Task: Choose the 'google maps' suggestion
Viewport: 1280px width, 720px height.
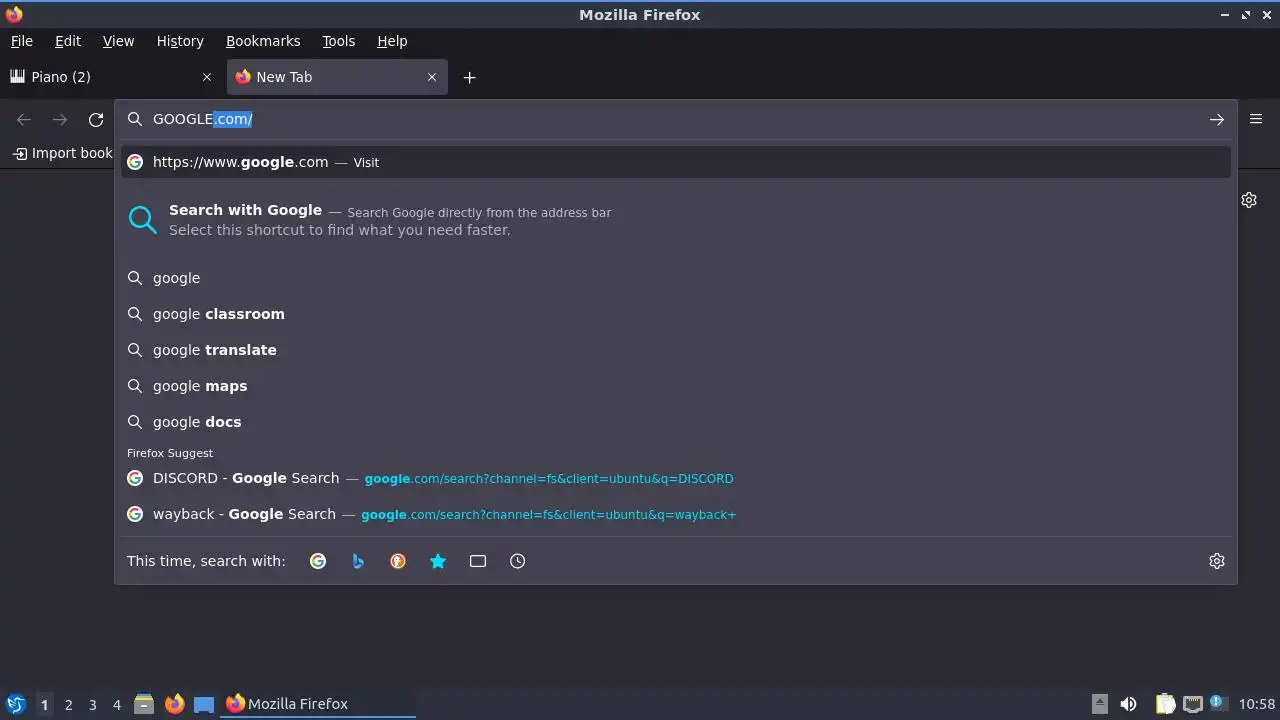Action: (x=676, y=386)
